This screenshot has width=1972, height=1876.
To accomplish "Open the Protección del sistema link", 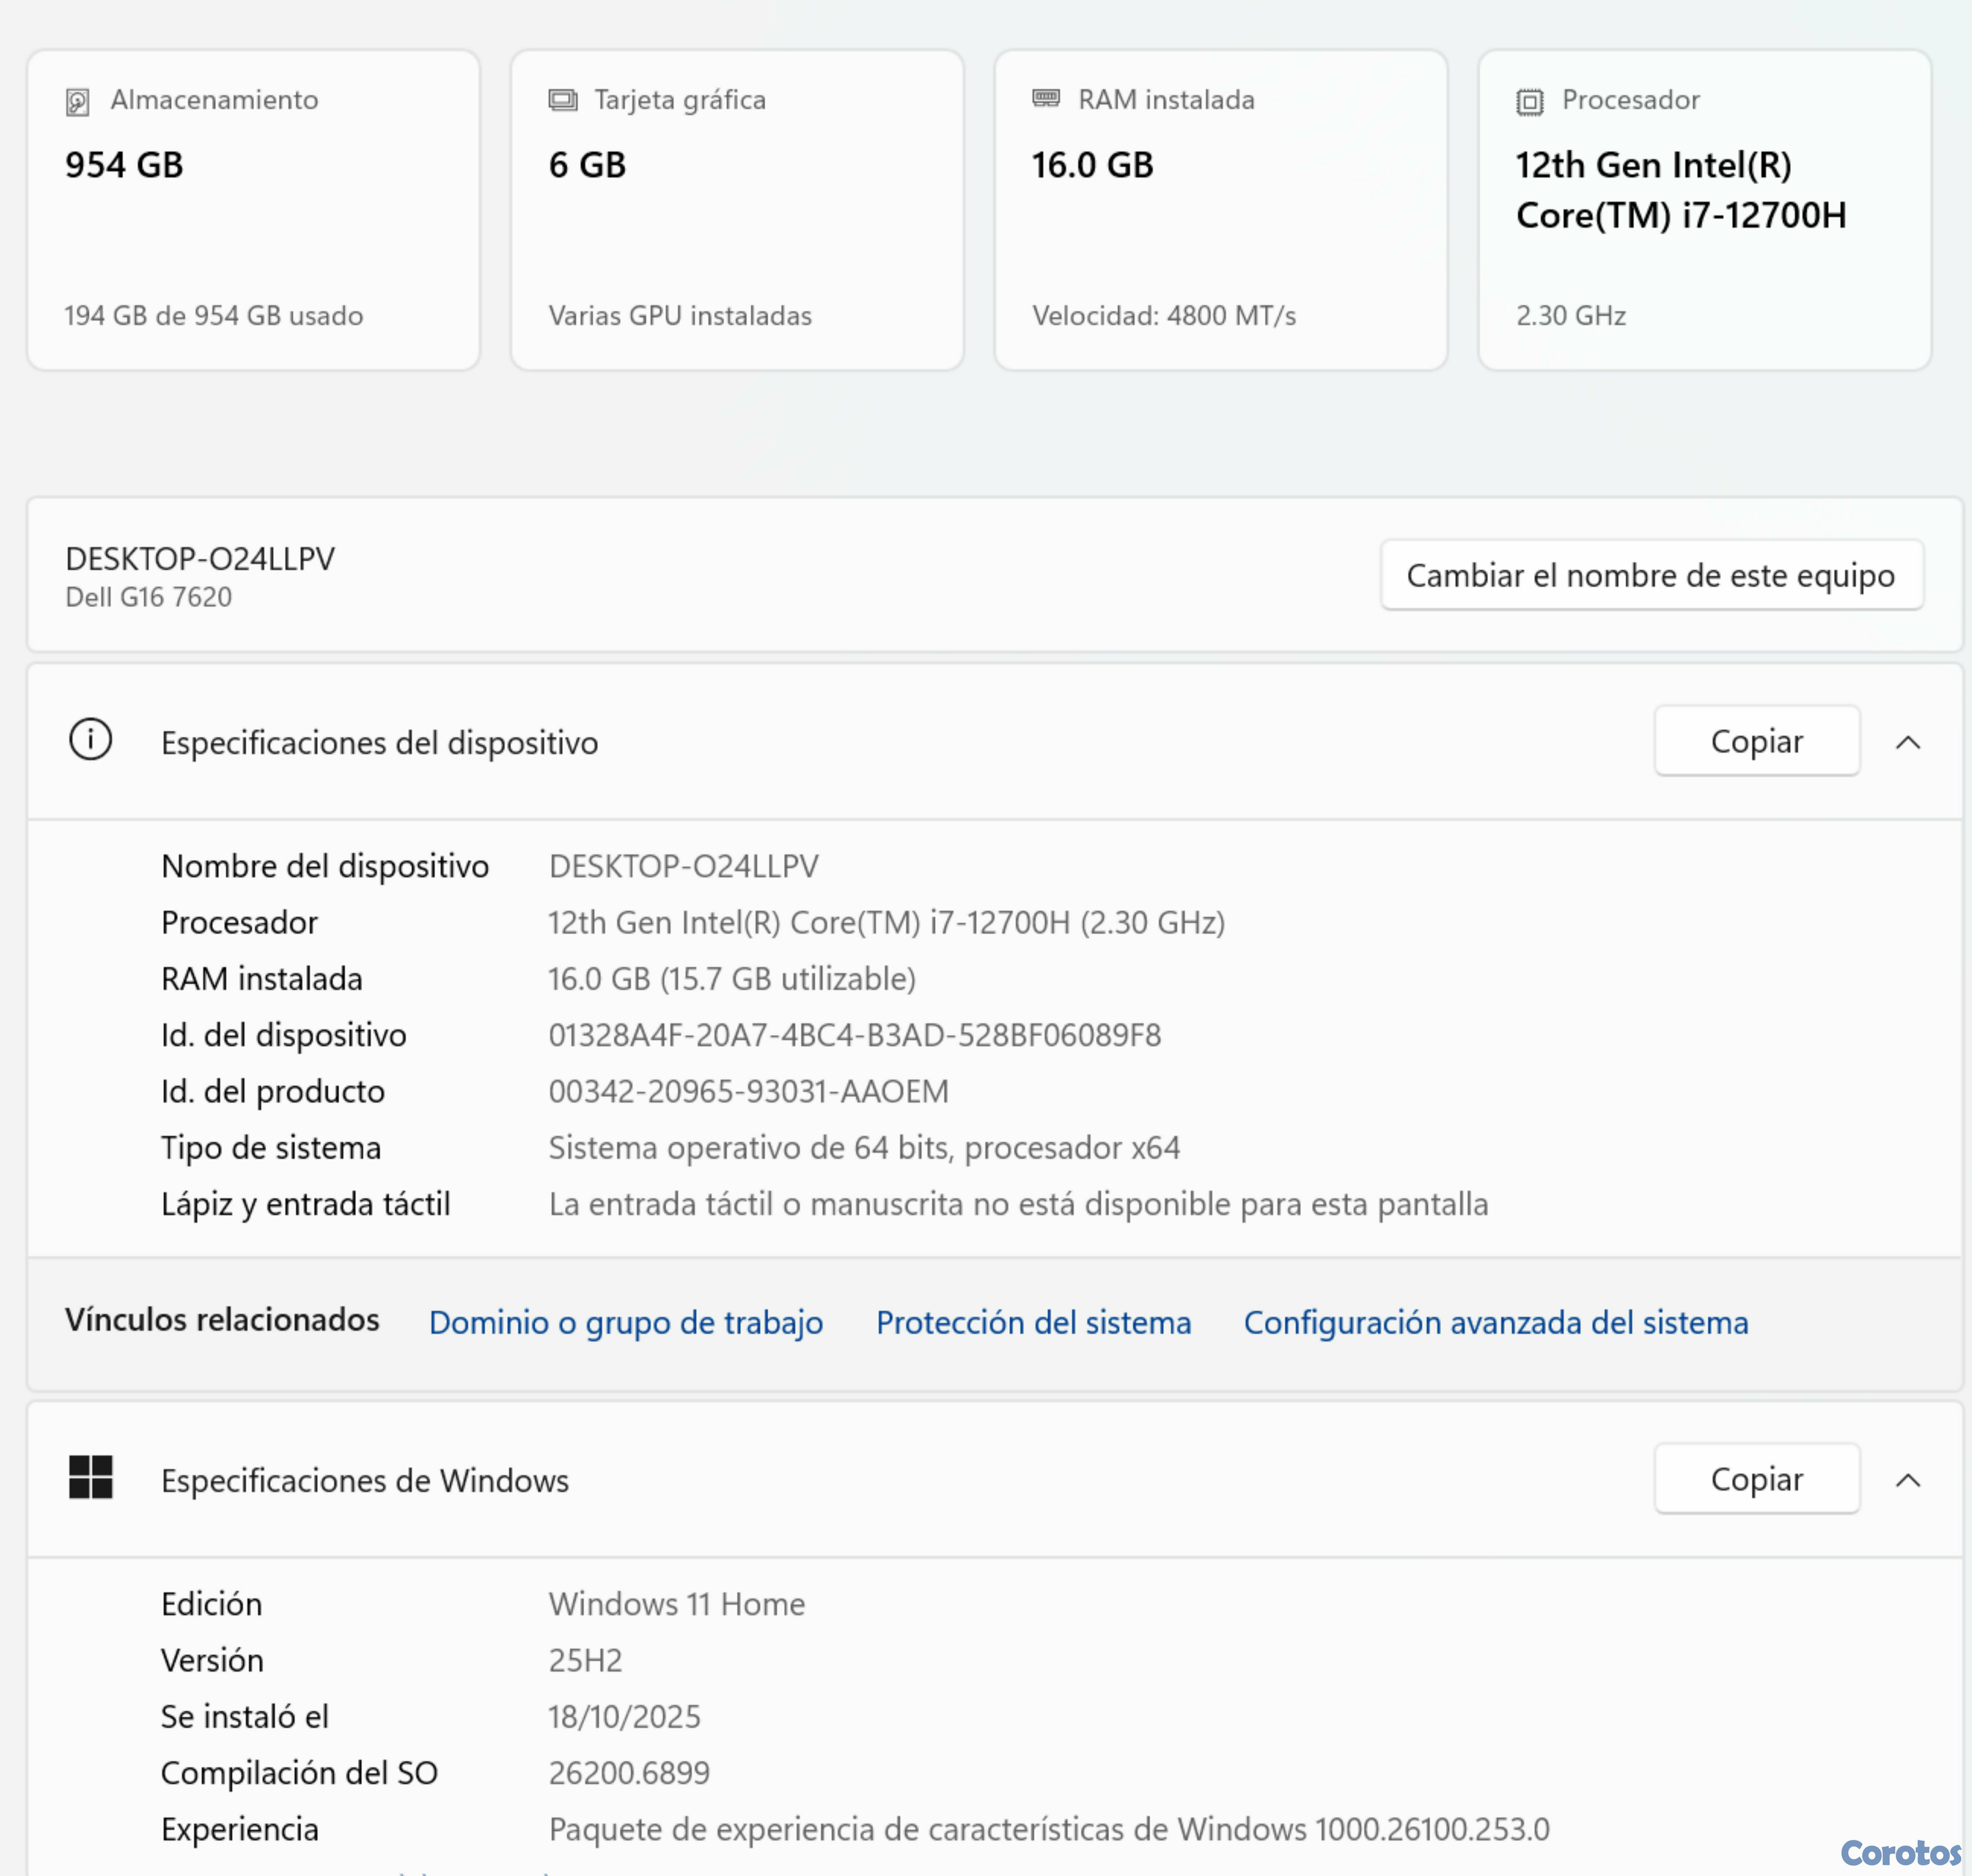I will 1033,1322.
